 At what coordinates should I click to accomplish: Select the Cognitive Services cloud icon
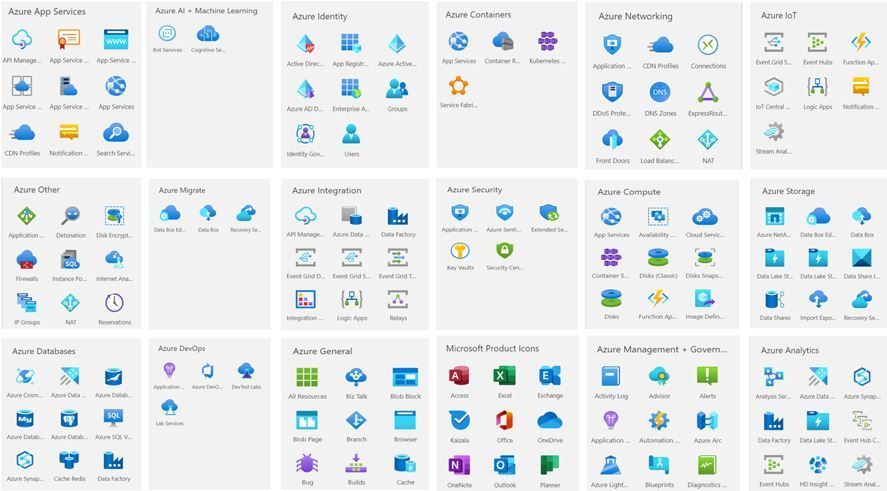click(208, 35)
